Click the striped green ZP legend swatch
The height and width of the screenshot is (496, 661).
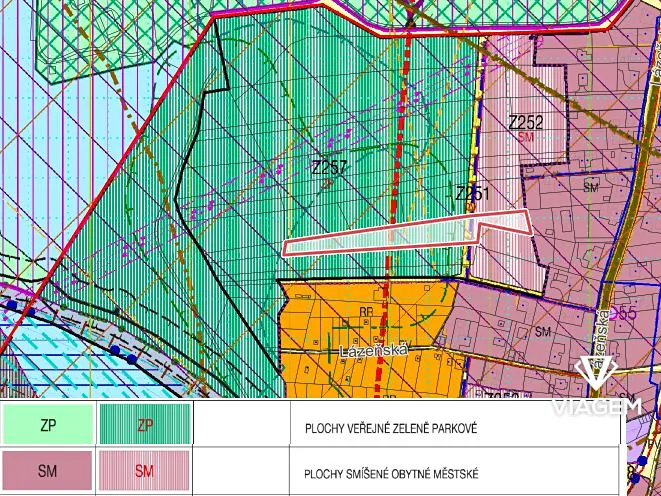pos(144,426)
